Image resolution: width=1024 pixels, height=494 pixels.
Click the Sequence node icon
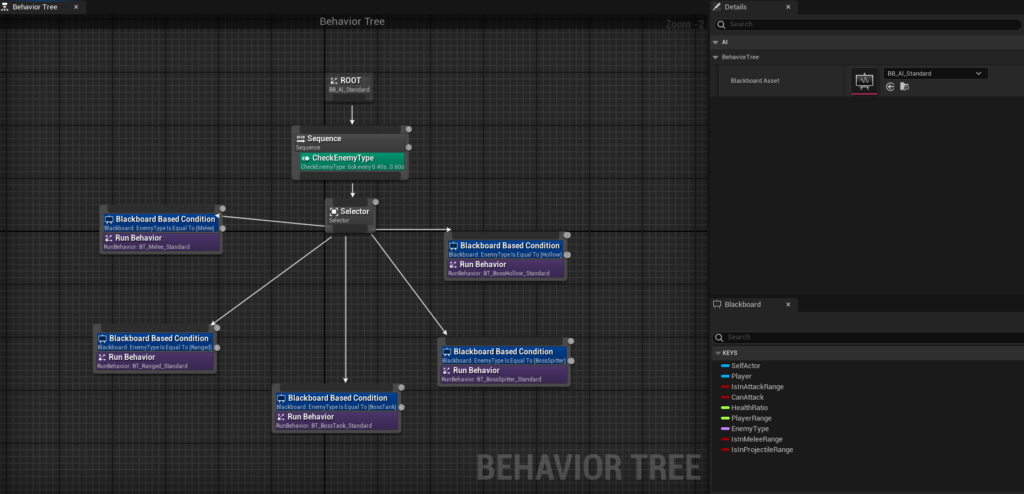click(300, 139)
